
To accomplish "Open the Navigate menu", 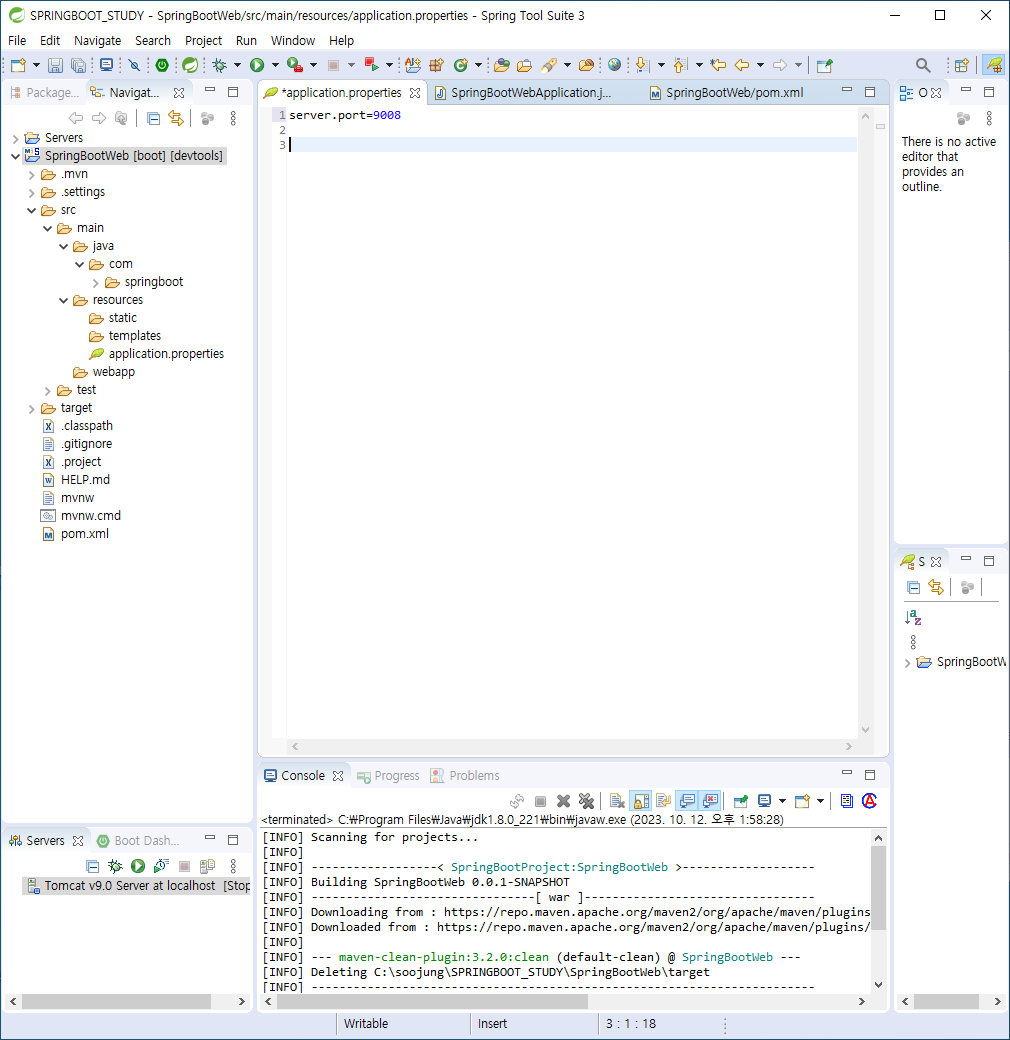I will point(97,40).
